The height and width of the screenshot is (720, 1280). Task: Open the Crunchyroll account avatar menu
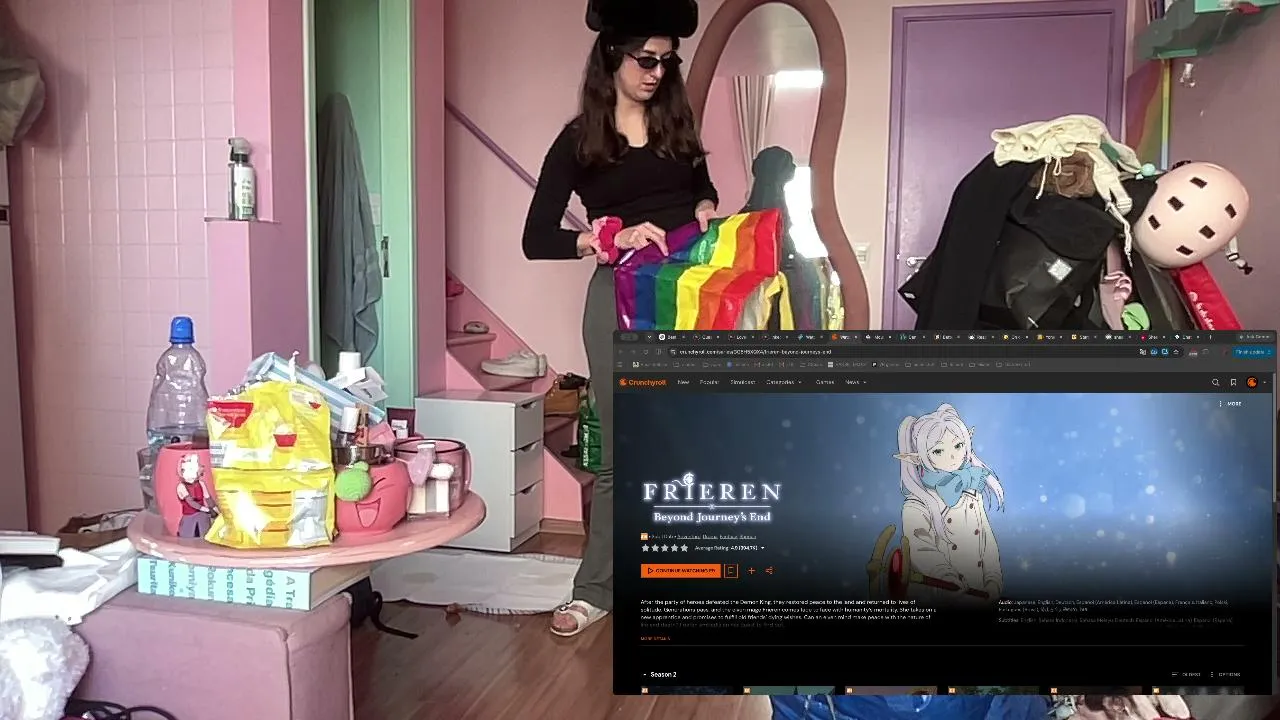click(x=1252, y=382)
